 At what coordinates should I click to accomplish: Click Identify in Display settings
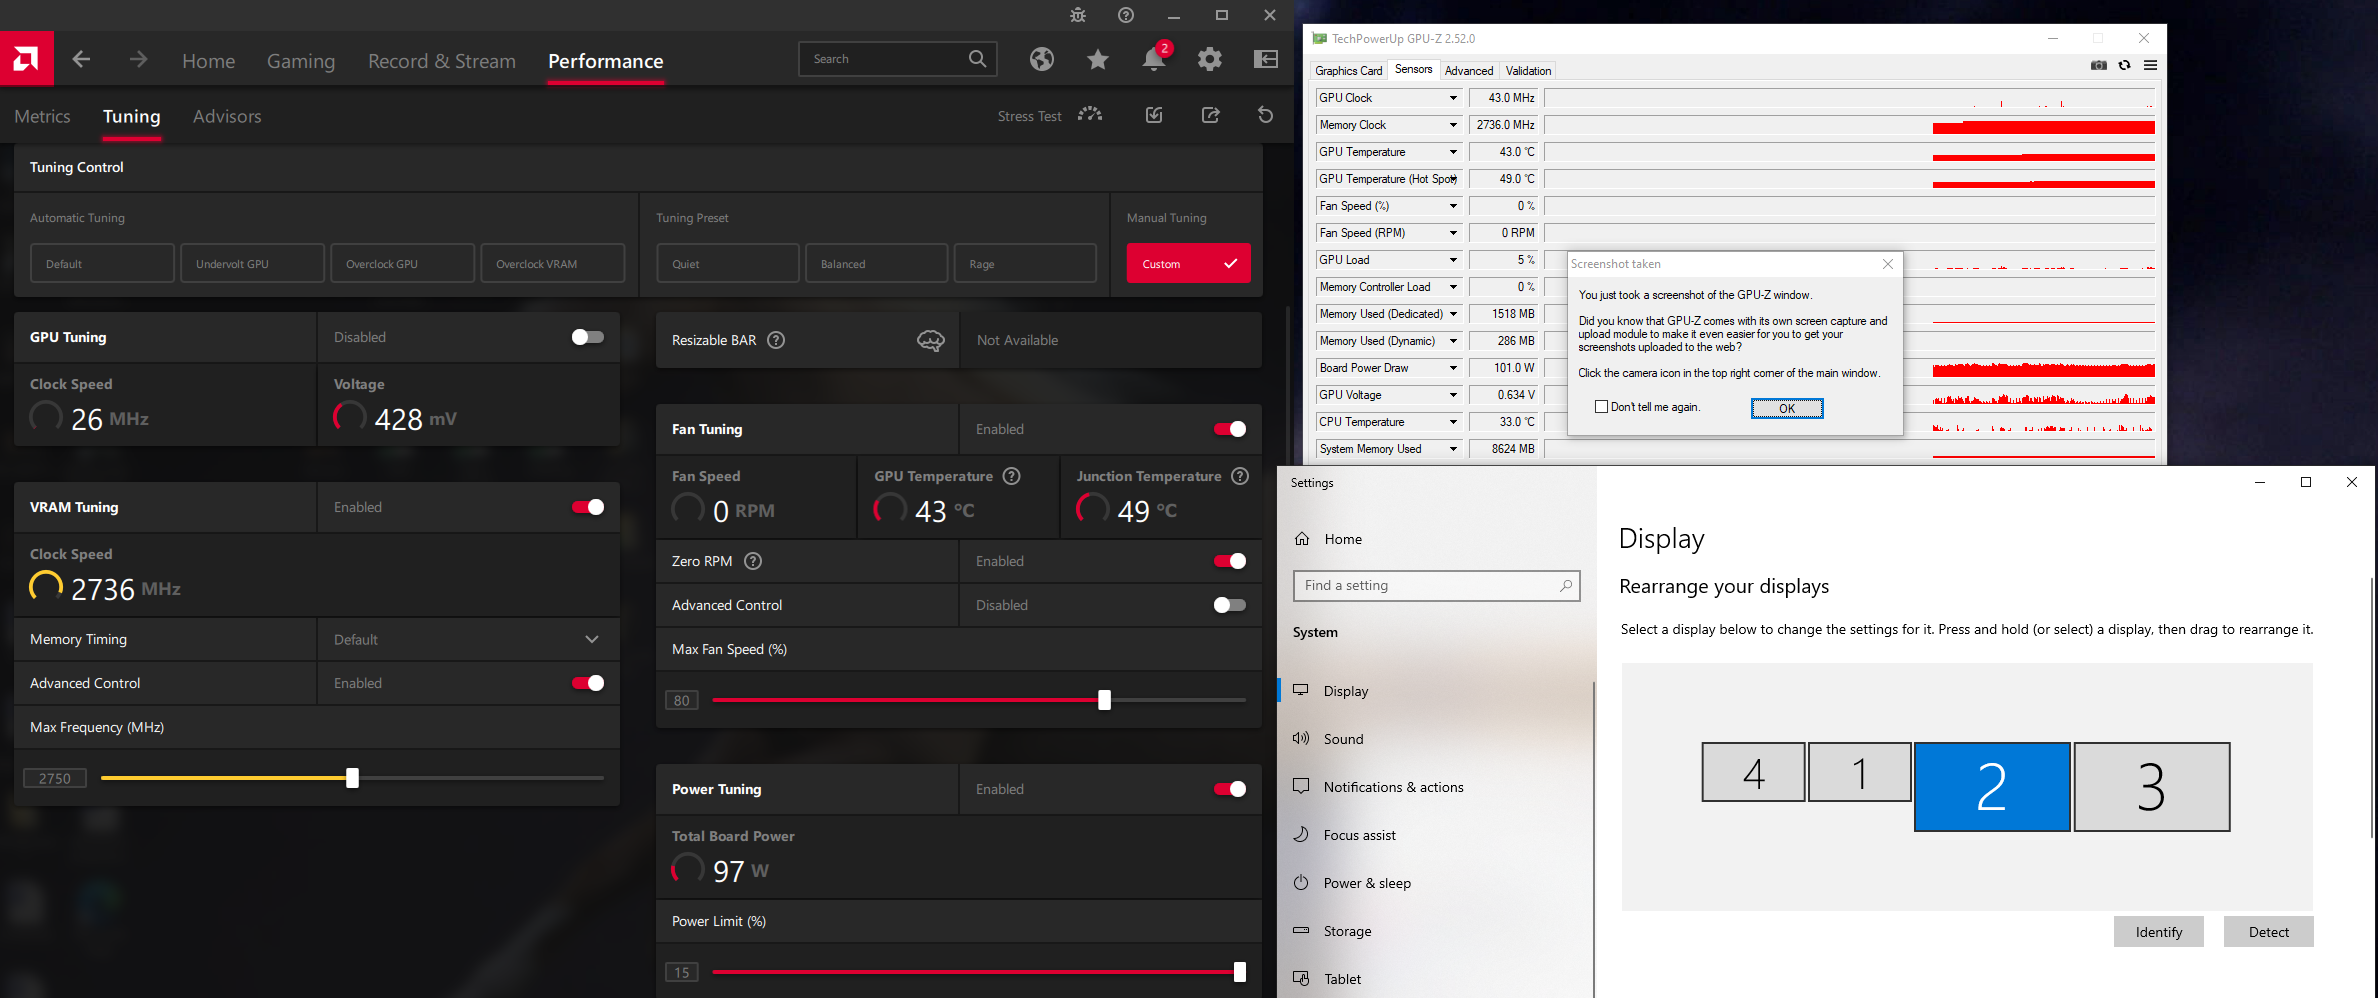[x=2159, y=932]
